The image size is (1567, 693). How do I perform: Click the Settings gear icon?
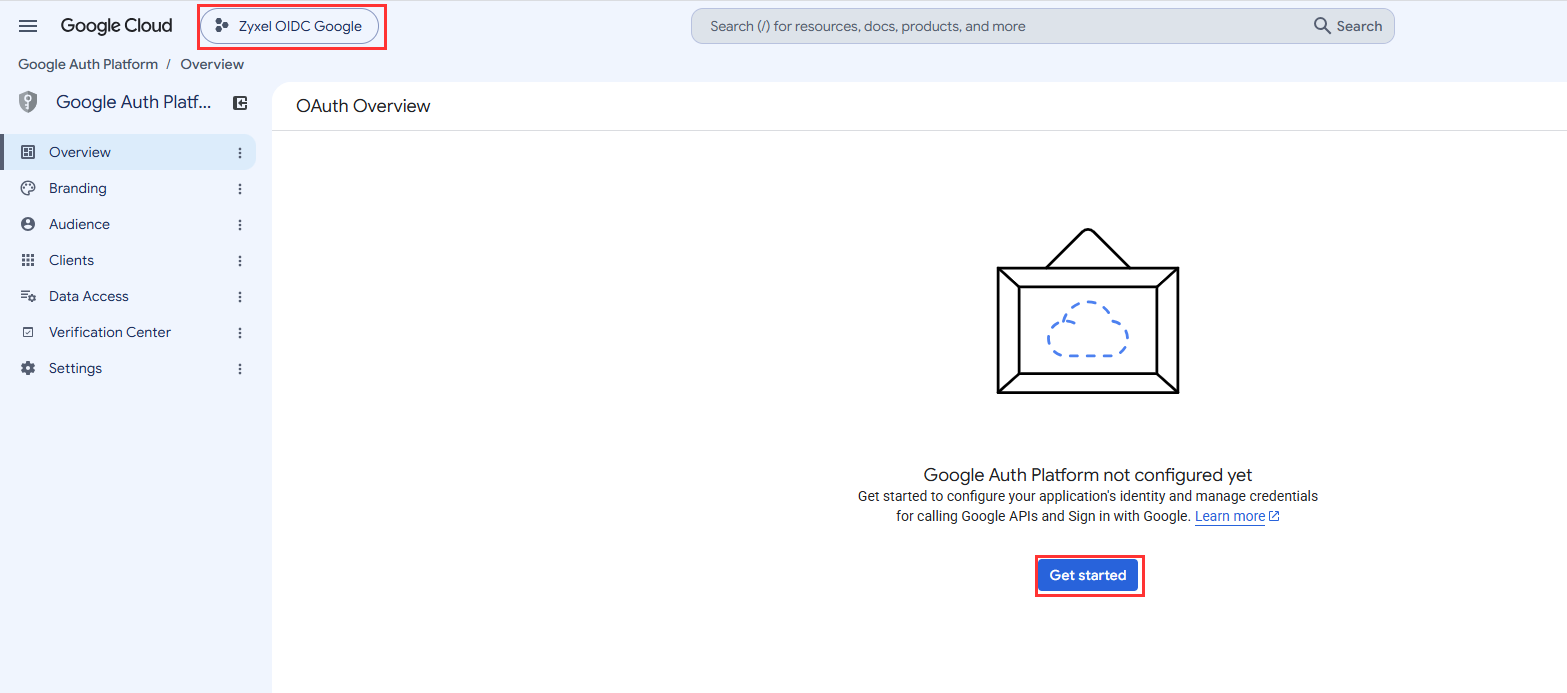[28, 368]
